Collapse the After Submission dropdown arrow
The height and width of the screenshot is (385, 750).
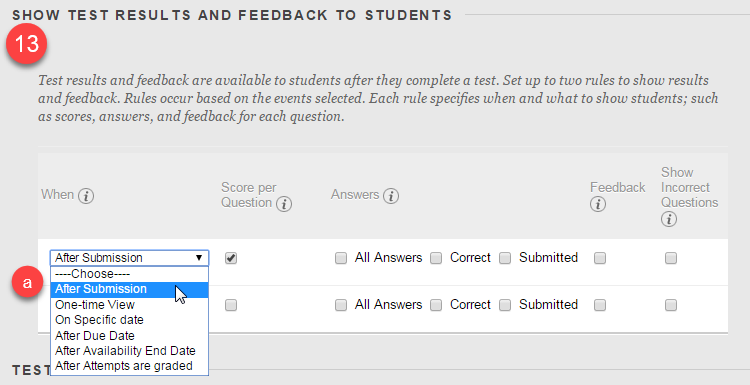click(x=199, y=258)
